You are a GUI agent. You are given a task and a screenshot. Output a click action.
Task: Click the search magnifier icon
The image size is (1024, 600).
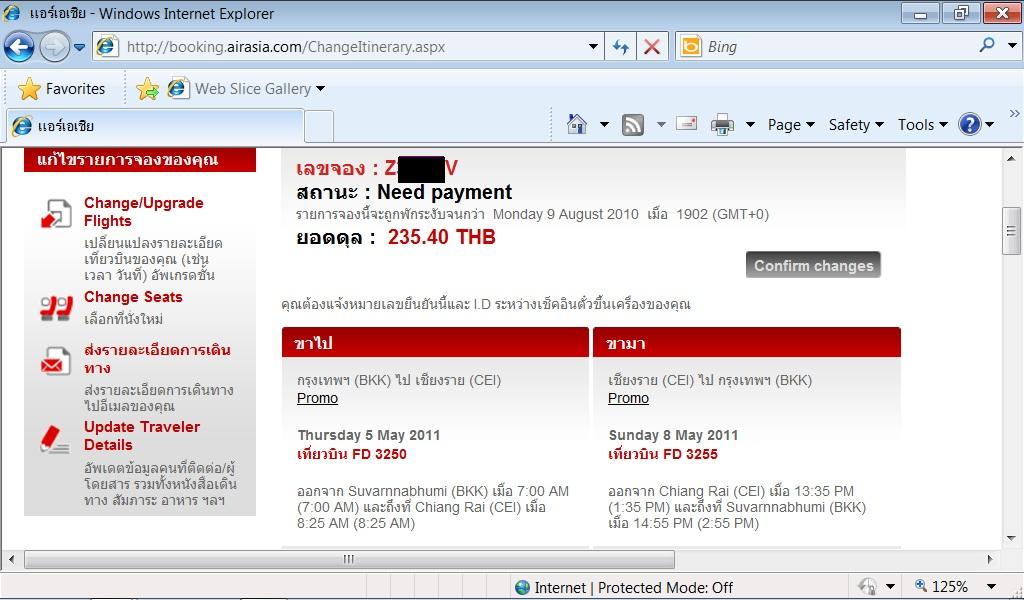tap(987, 46)
